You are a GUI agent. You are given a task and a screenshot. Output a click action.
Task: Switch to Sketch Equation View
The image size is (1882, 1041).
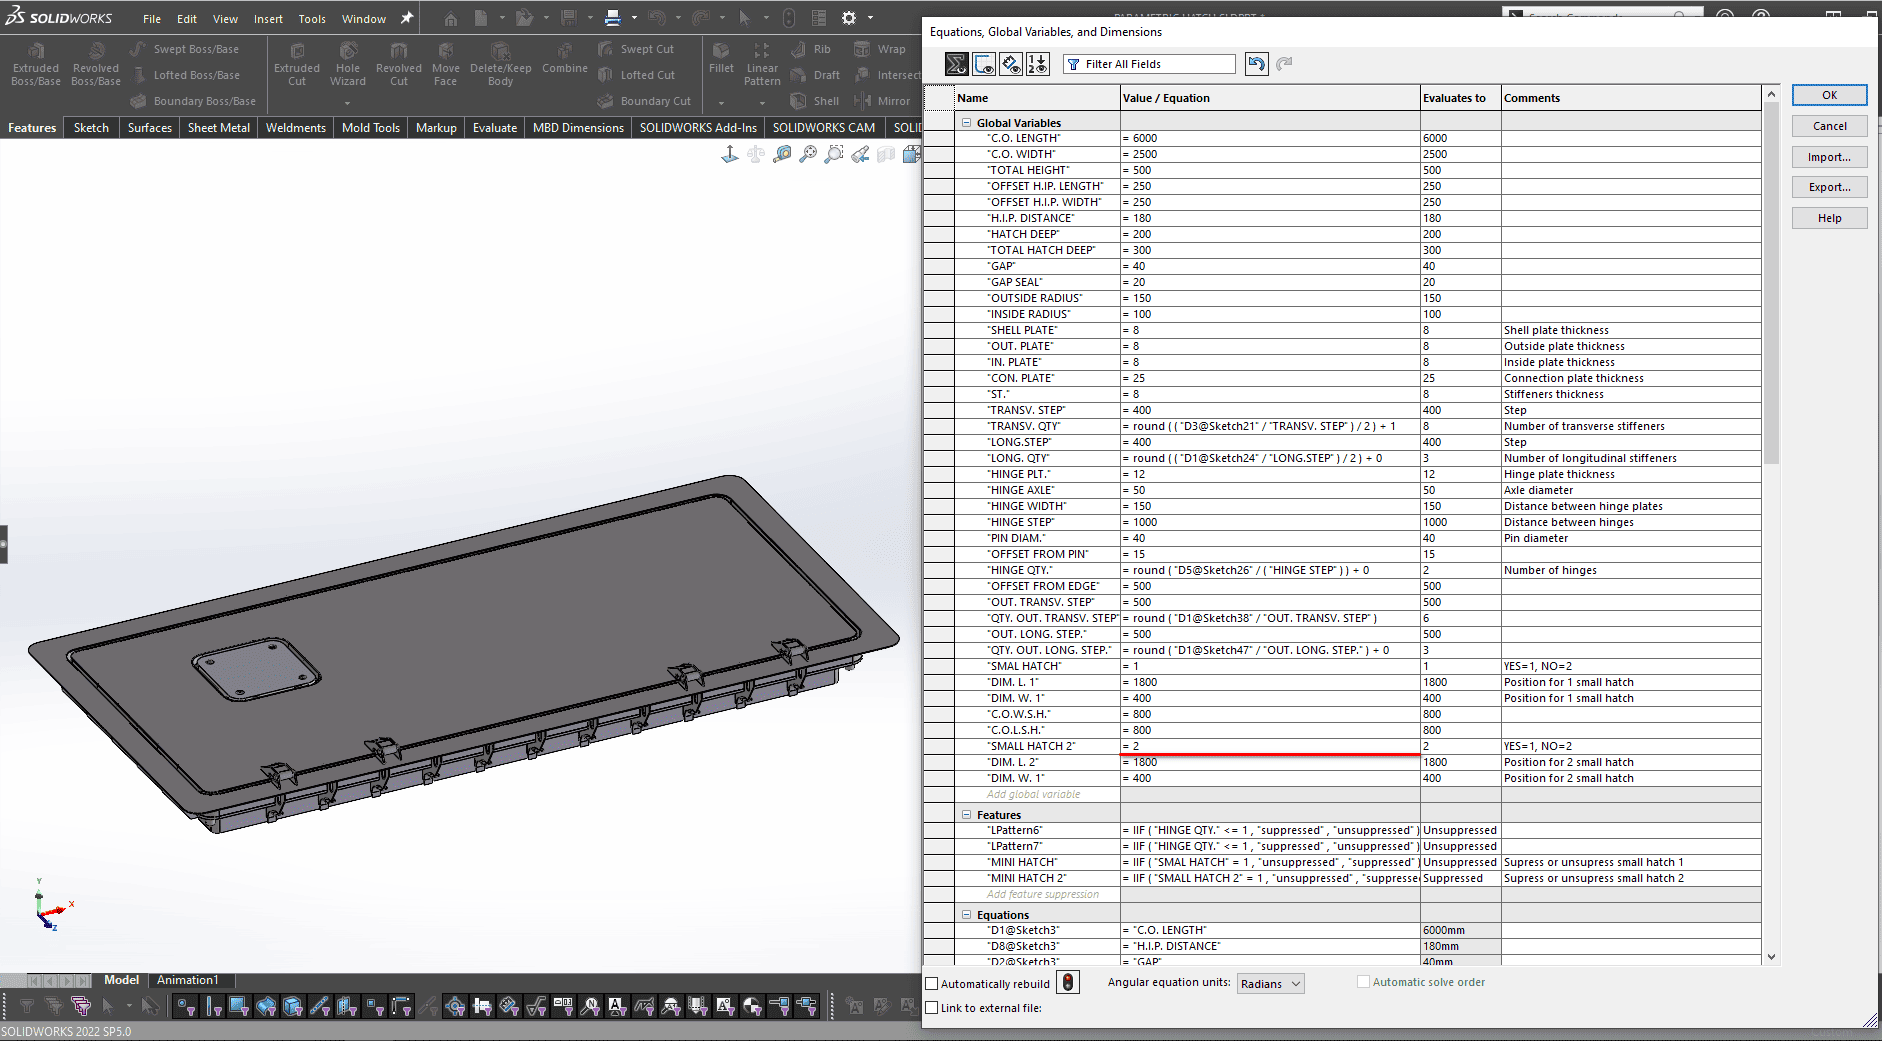point(984,64)
